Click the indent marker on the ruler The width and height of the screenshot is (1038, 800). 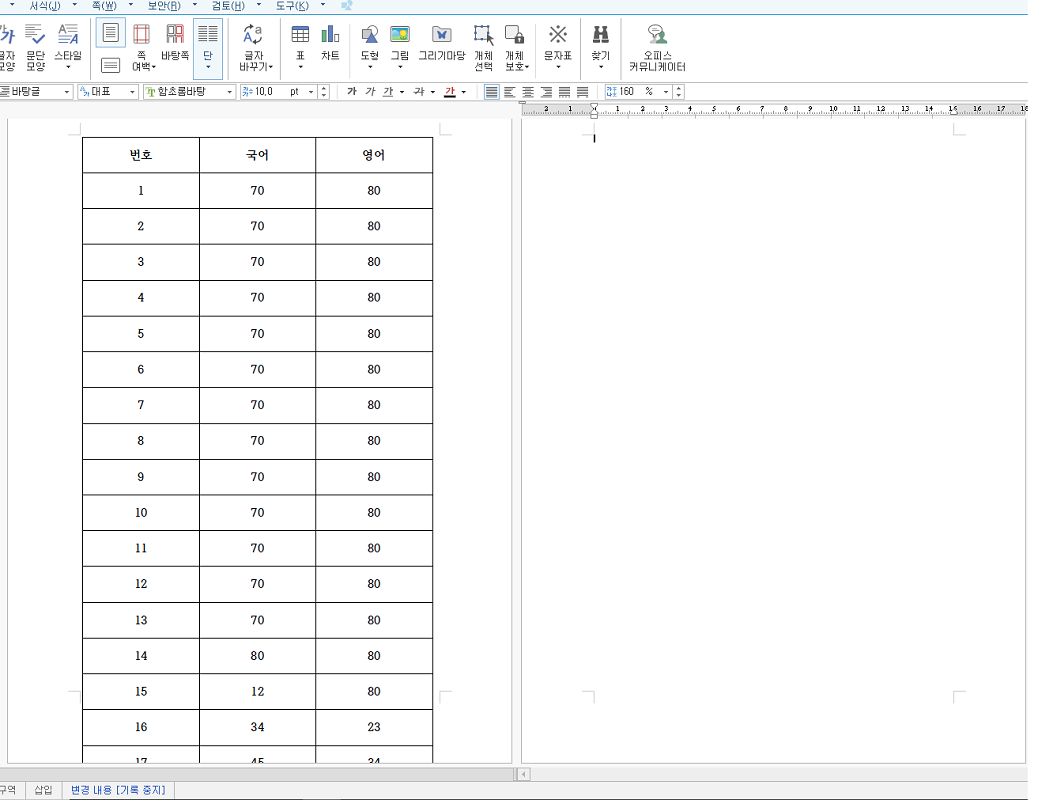[594, 110]
